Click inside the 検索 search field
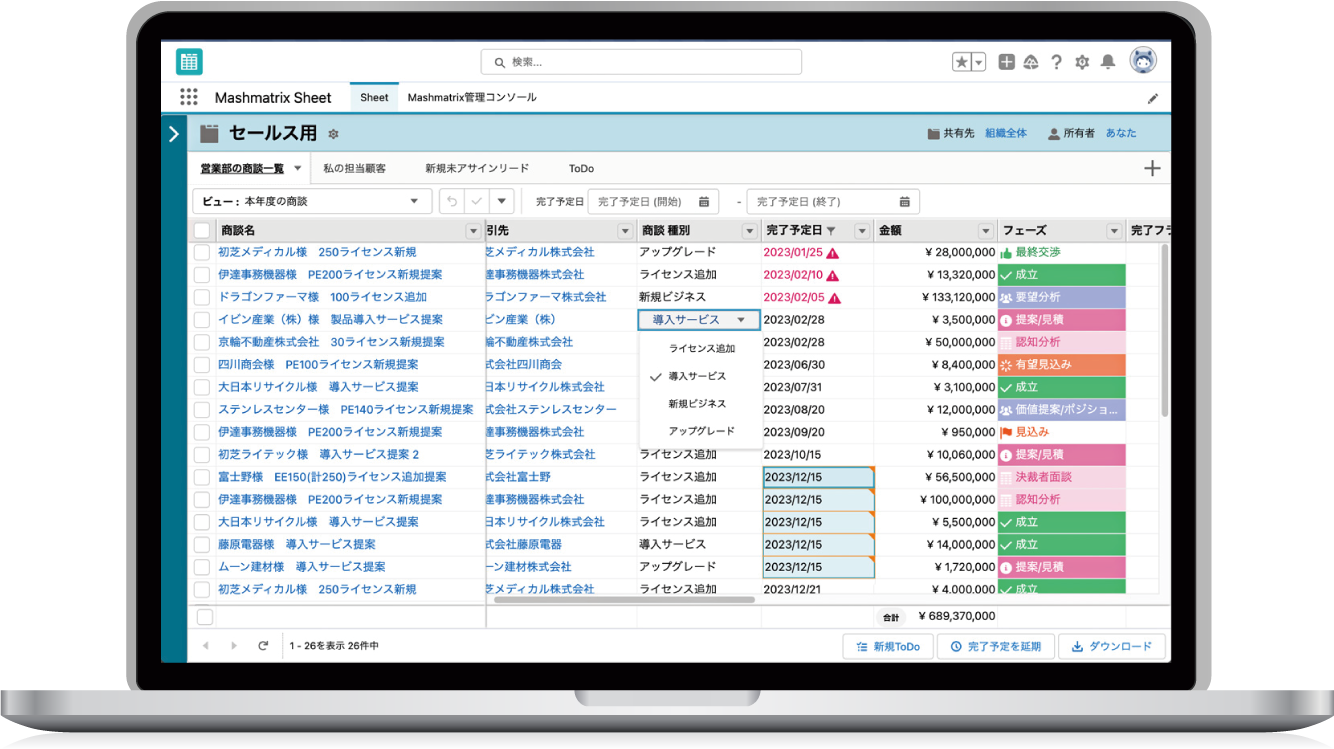Image resolution: width=1334 pixels, height=749 pixels. tap(640, 61)
